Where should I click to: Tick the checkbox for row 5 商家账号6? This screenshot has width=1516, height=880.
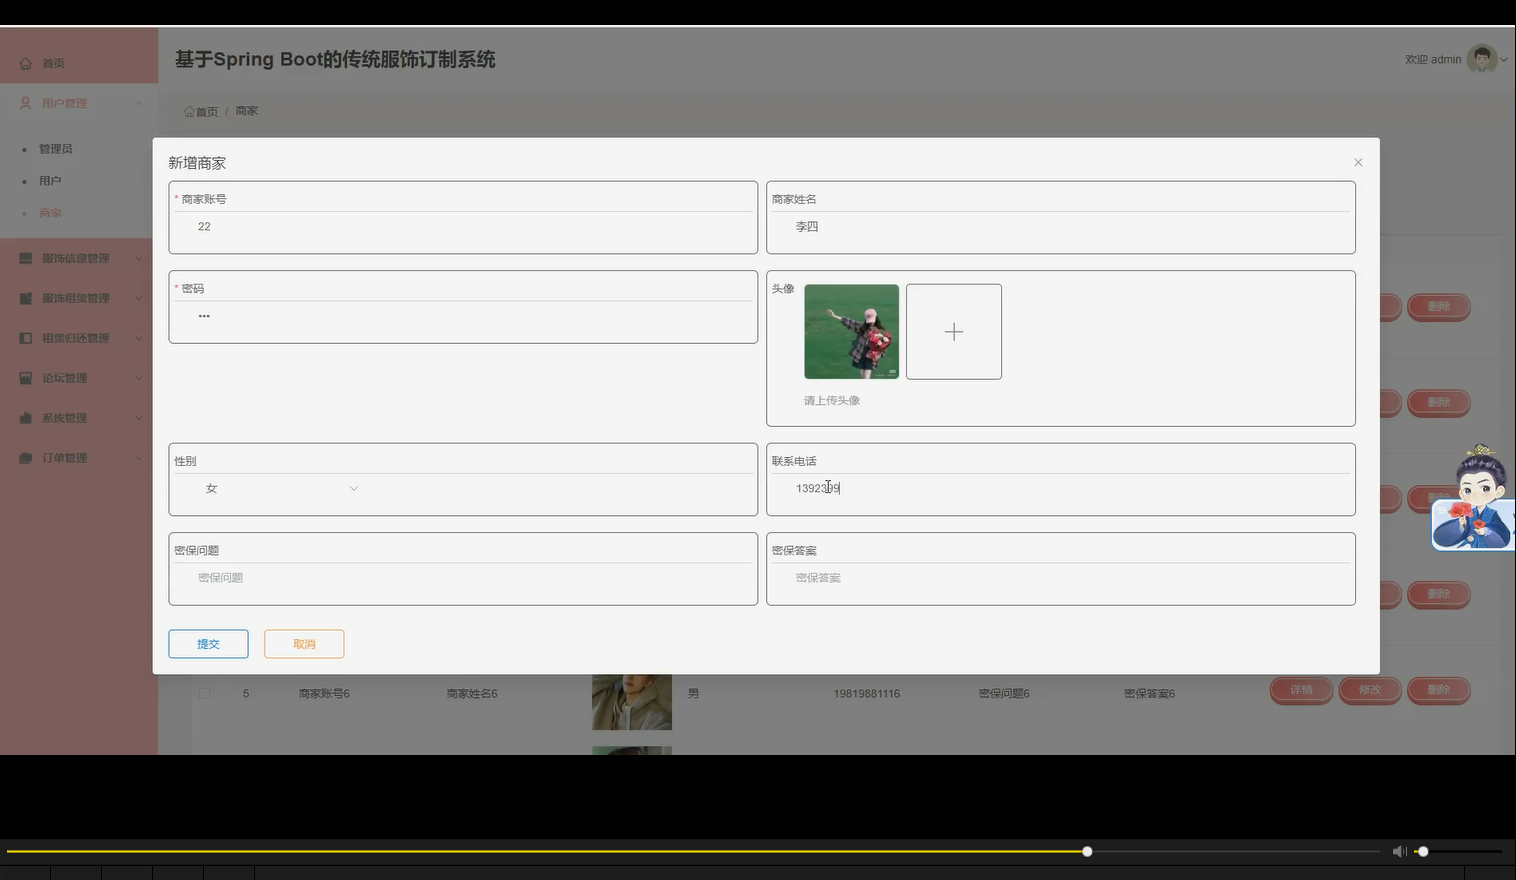(205, 693)
